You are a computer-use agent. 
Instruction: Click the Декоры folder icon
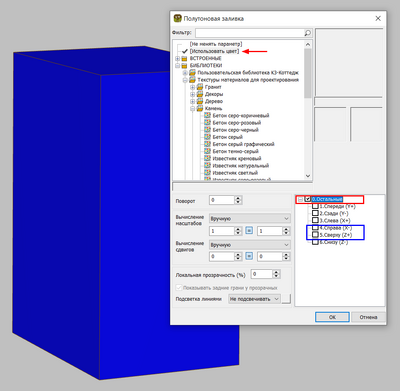click(x=200, y=94)
